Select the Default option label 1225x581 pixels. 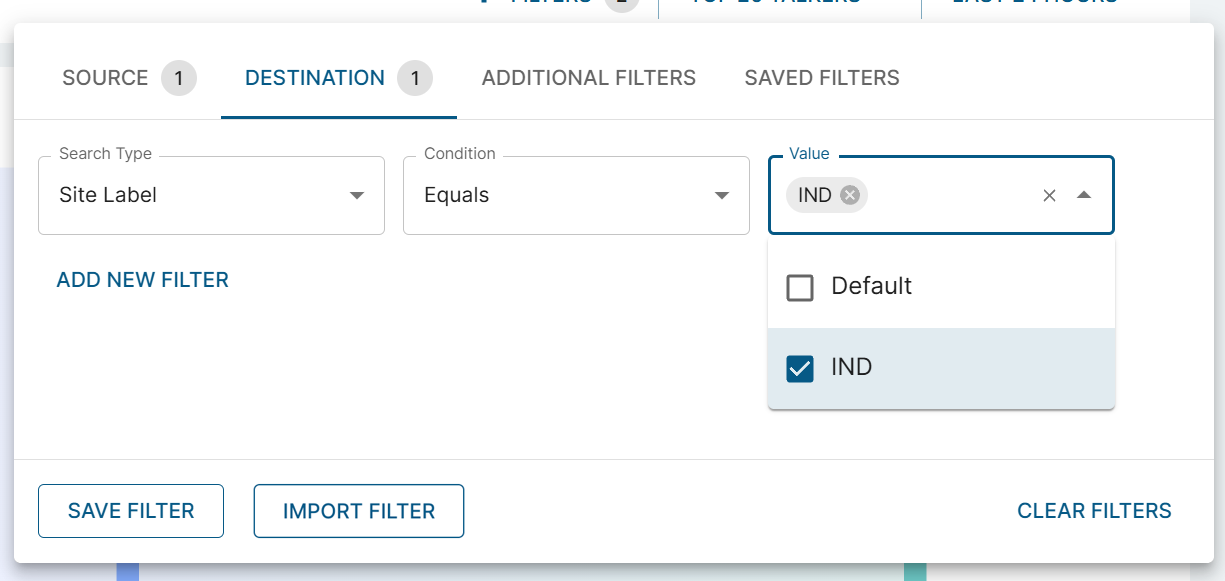click(871, 286)
